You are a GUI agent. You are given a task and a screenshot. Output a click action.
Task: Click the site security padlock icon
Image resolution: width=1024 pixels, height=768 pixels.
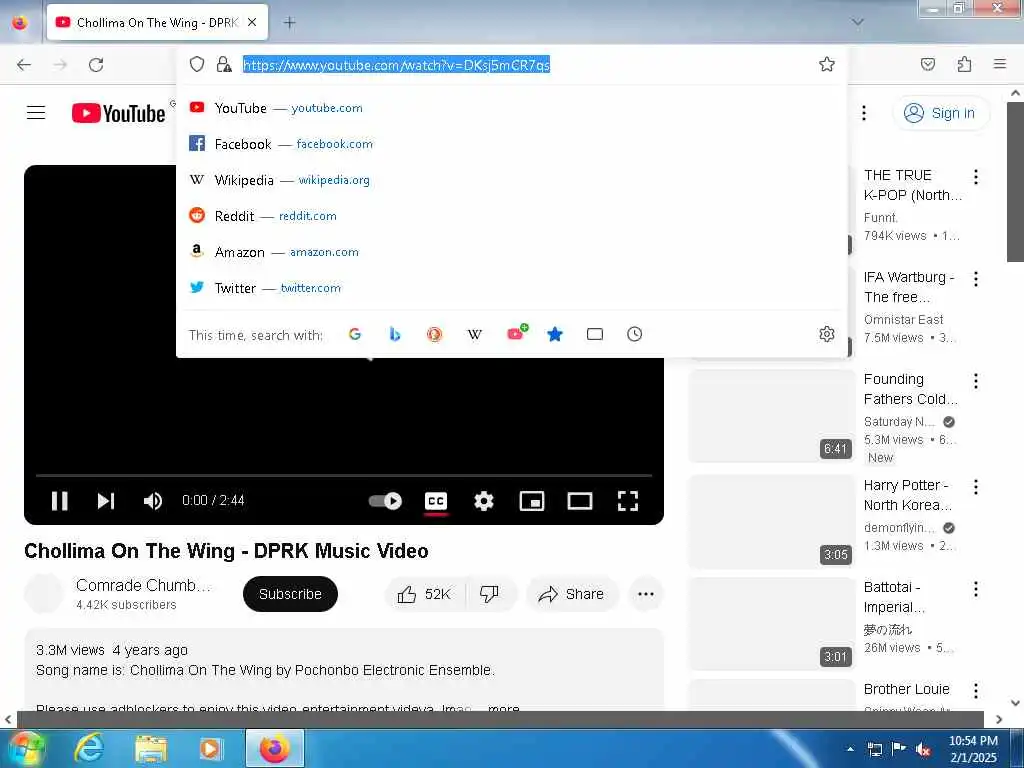pos(224,64)
